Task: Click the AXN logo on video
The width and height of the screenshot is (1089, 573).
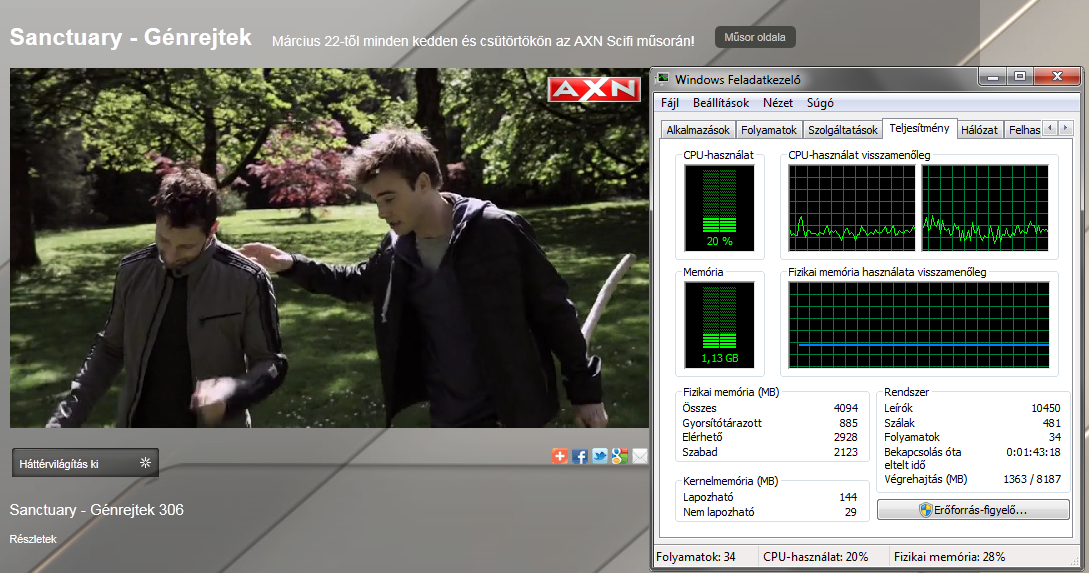Action: [594, 89]
